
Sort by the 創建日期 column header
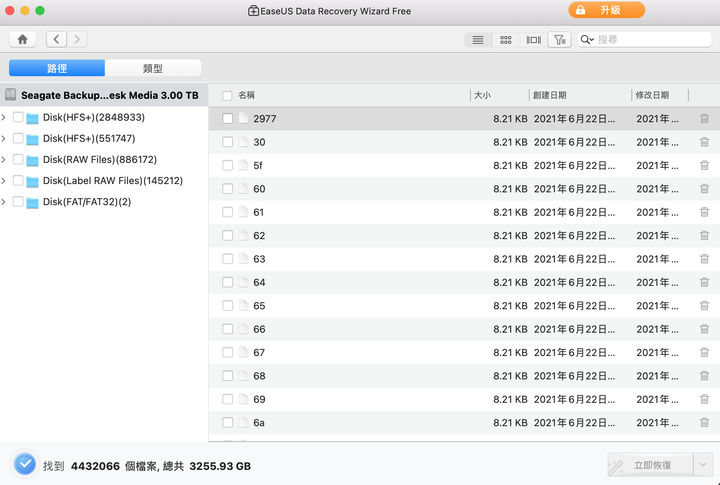click(549, 95)
